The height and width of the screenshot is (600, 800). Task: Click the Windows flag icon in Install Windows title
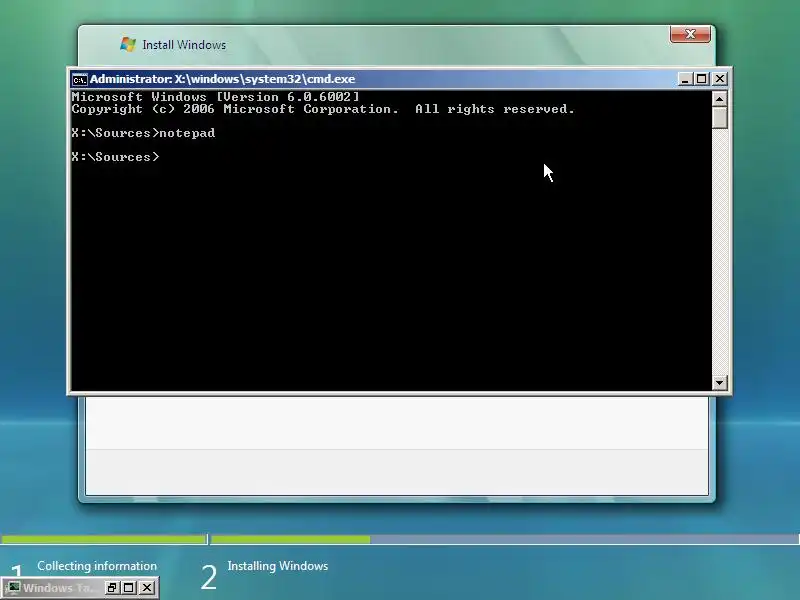[x=128, y=44]
